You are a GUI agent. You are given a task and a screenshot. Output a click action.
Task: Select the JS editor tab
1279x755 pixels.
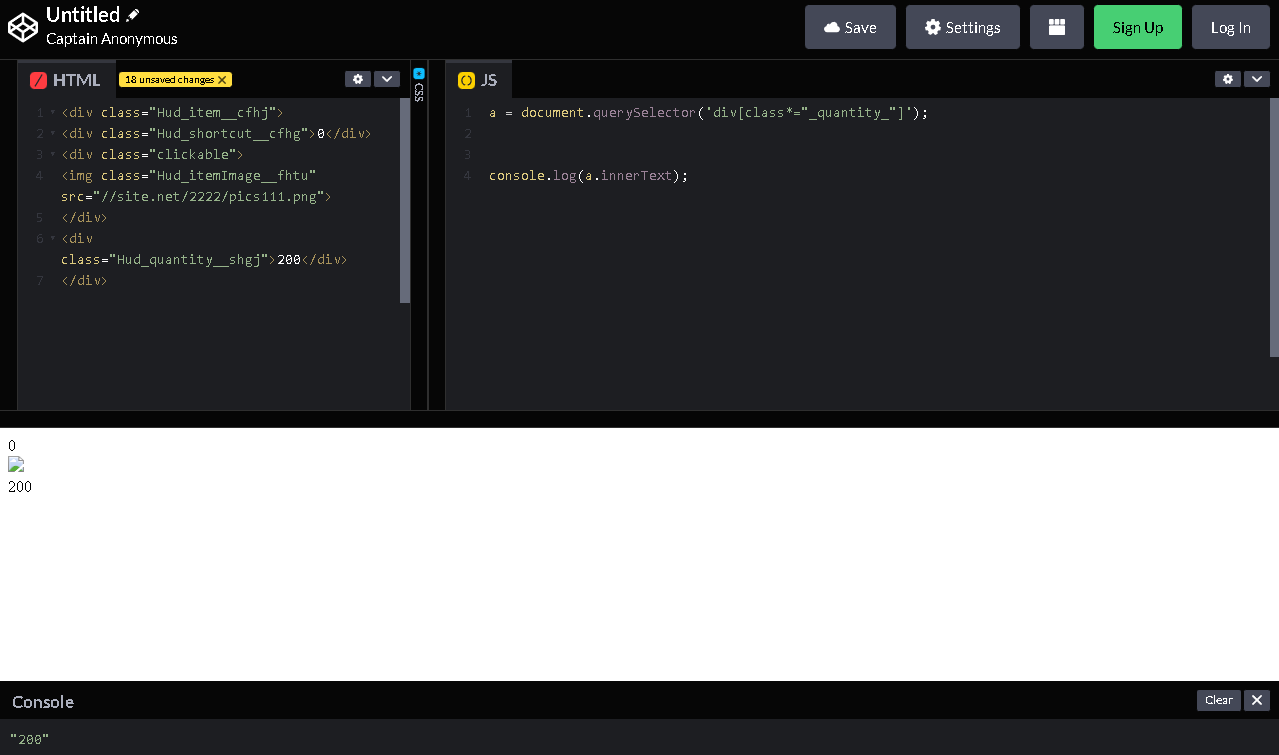click(x=478, y=80)
